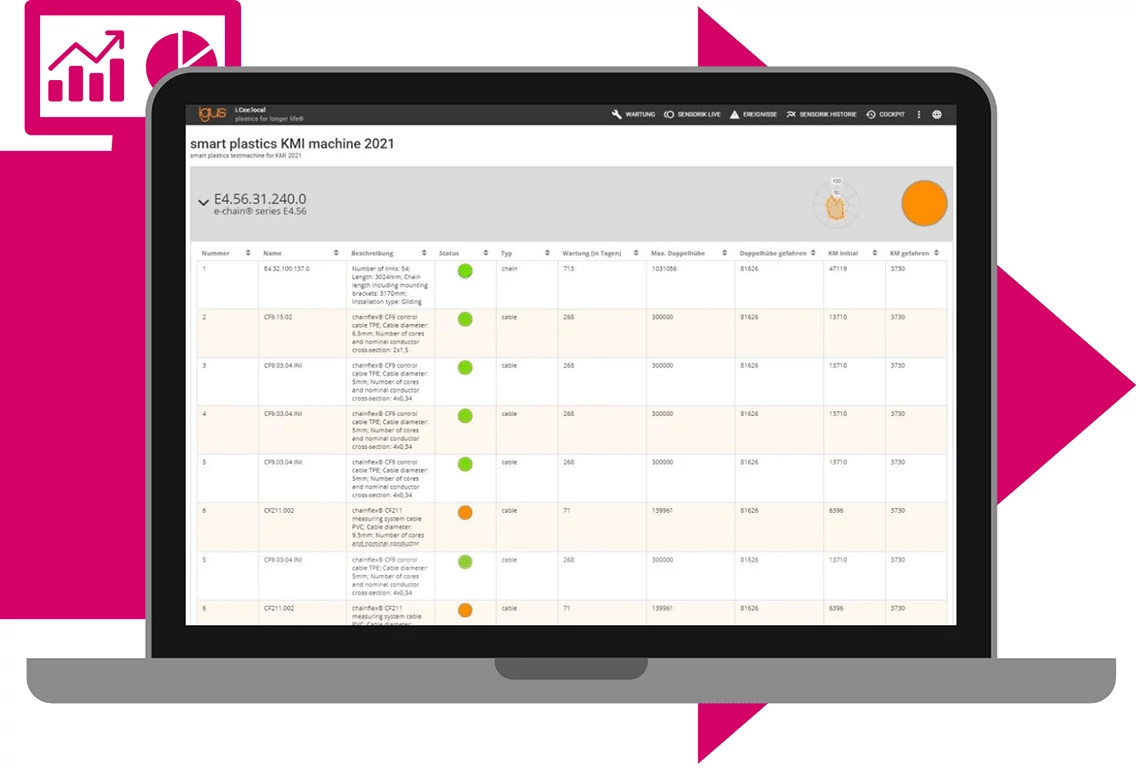Screen dimensions: 1140x770
Task: Click the orange status dot of CF211.002
Action: click(x=464, y=512)
